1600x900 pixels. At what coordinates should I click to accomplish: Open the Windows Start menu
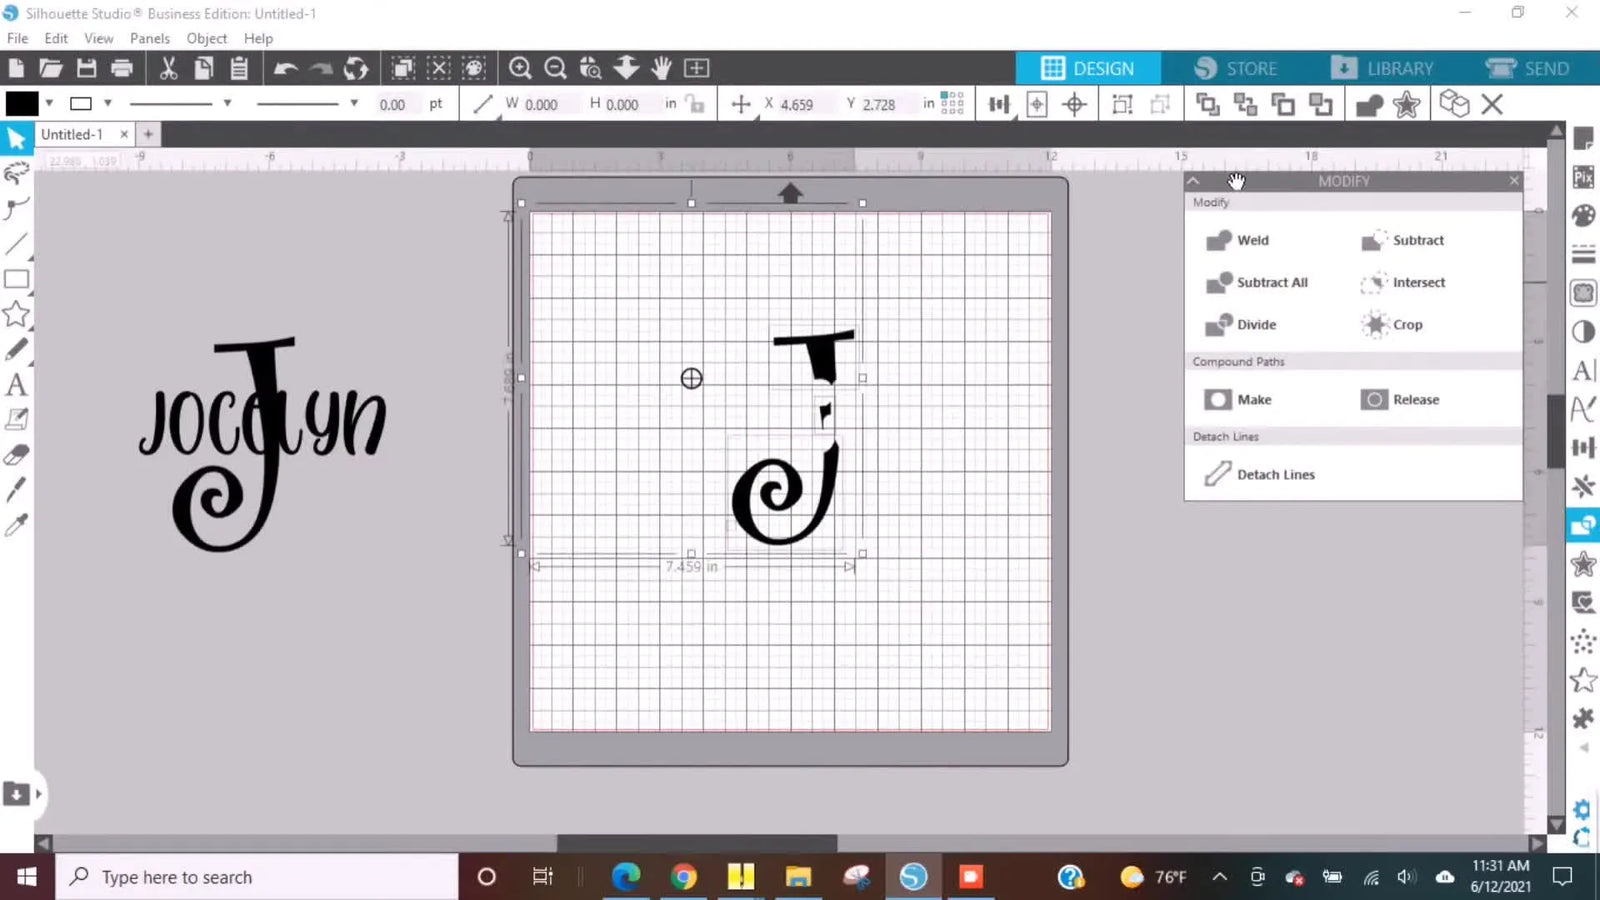pos(27,877)
